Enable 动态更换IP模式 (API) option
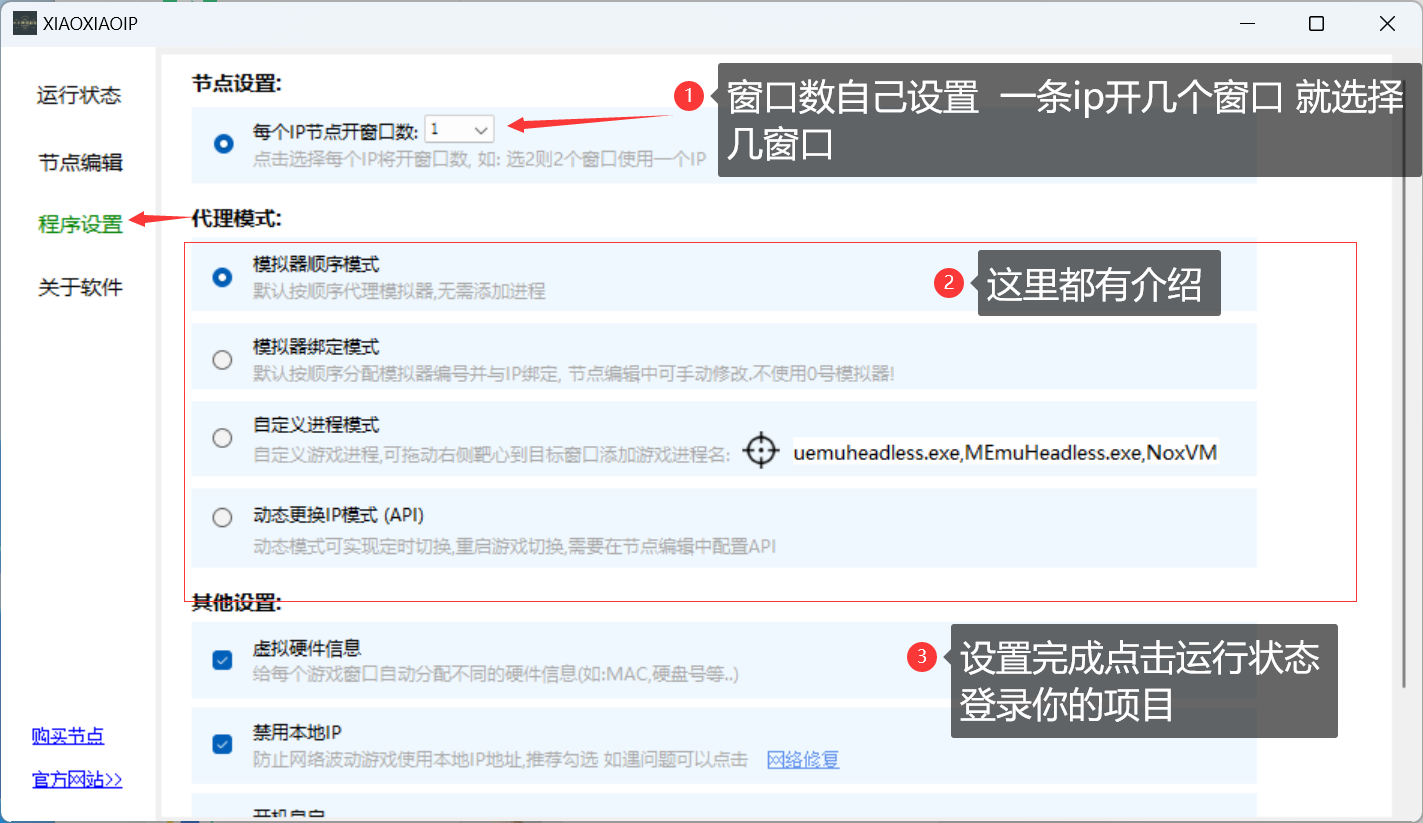Screen dimensions: 1423x823 223,518
